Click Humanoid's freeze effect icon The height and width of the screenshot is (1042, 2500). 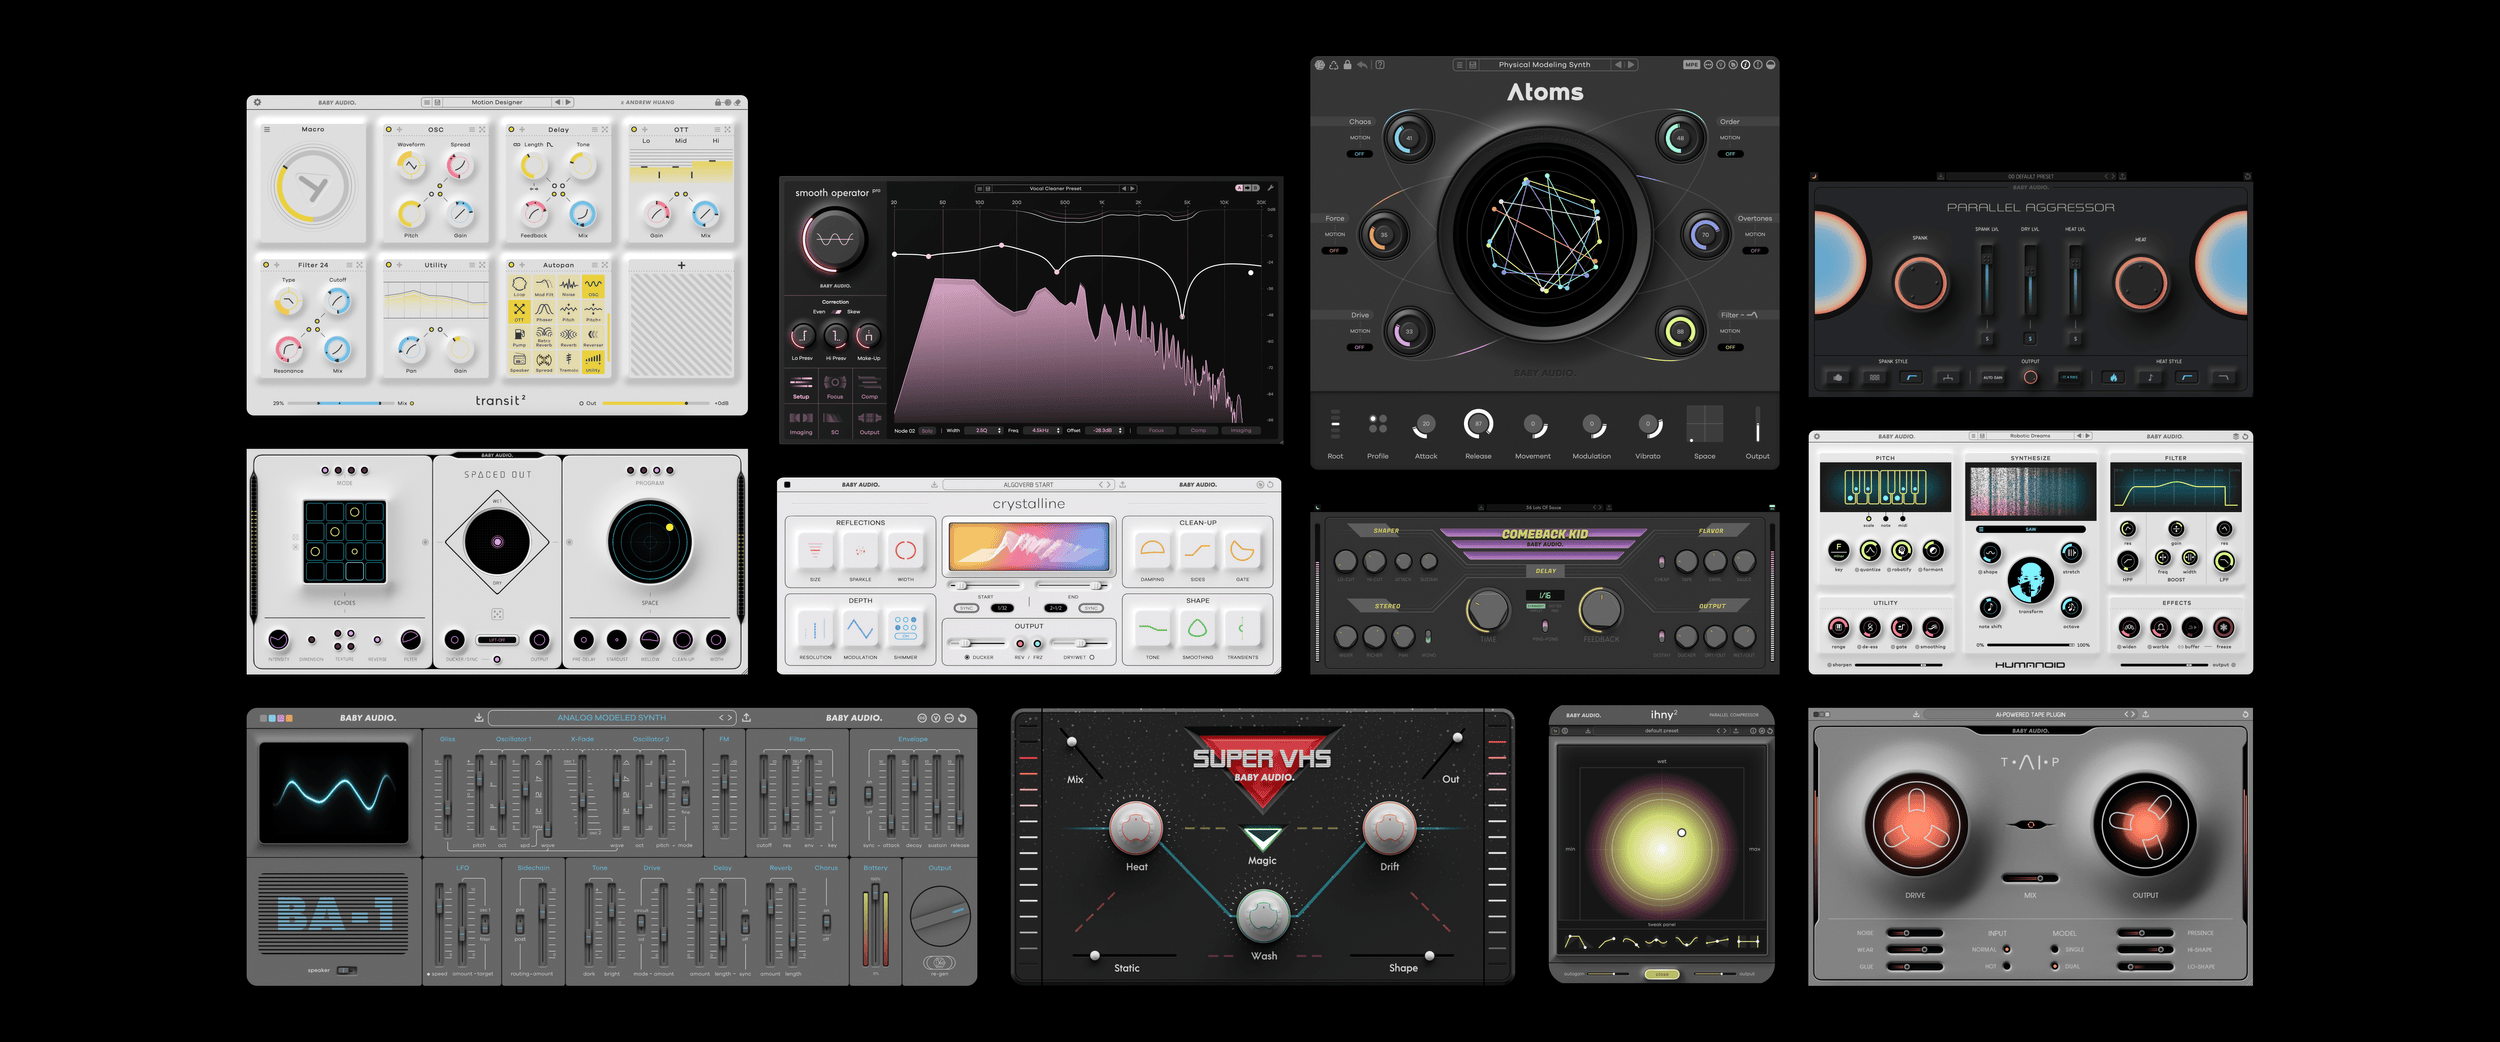coord(2223,628)
